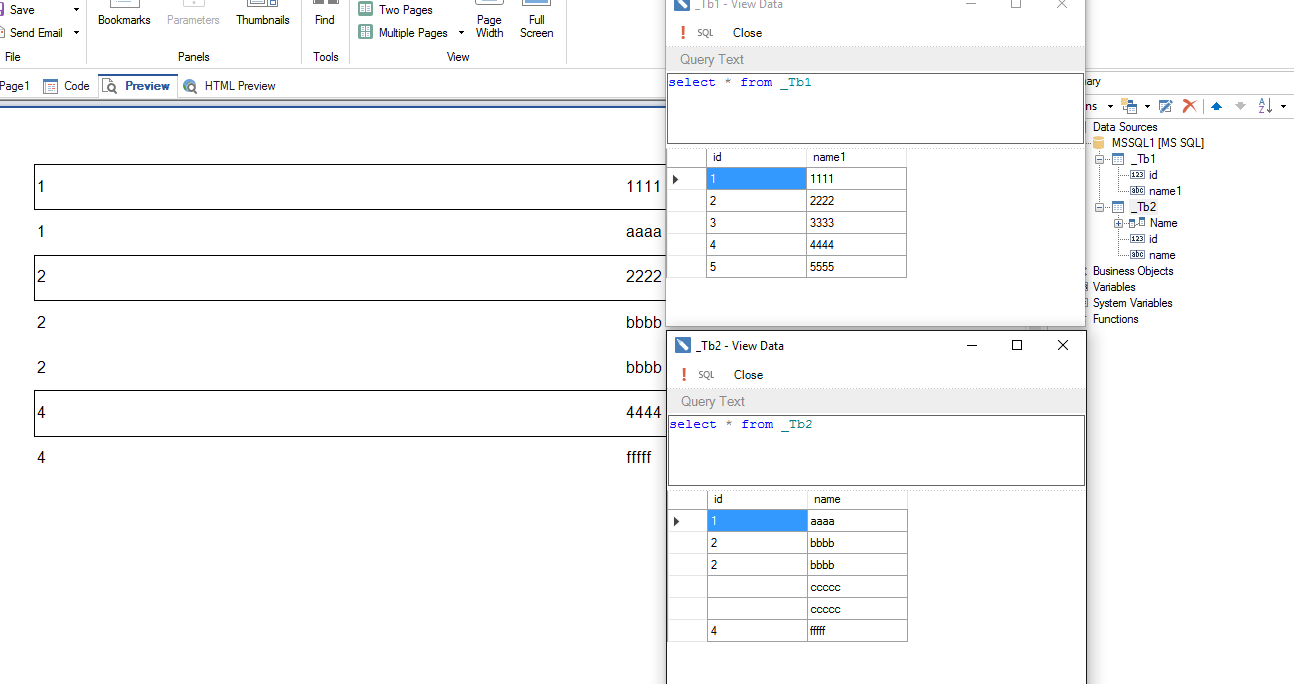Switch to the Preview tab
The width and height of the screenshot is (1294, 684).
pos(137,86)
